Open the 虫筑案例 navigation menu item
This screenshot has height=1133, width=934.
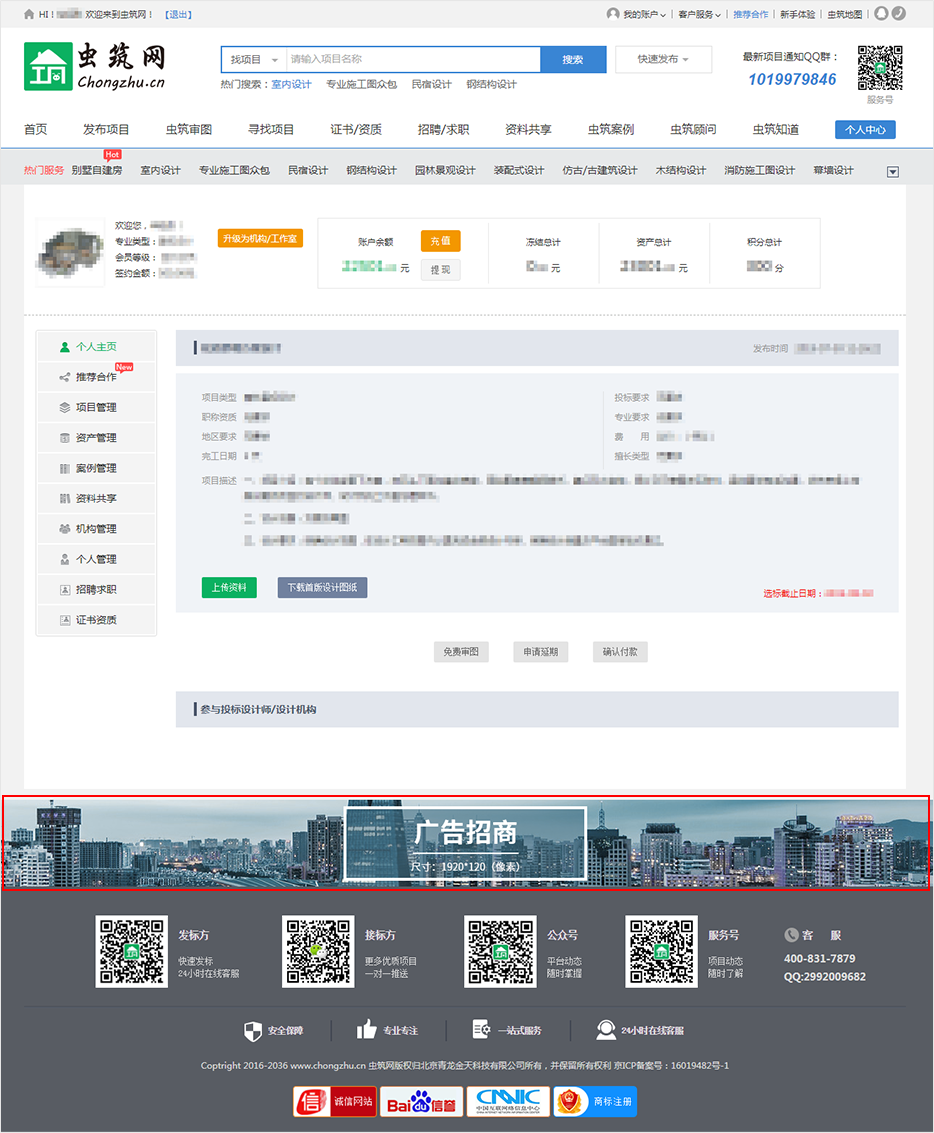(x=610, y=129)
